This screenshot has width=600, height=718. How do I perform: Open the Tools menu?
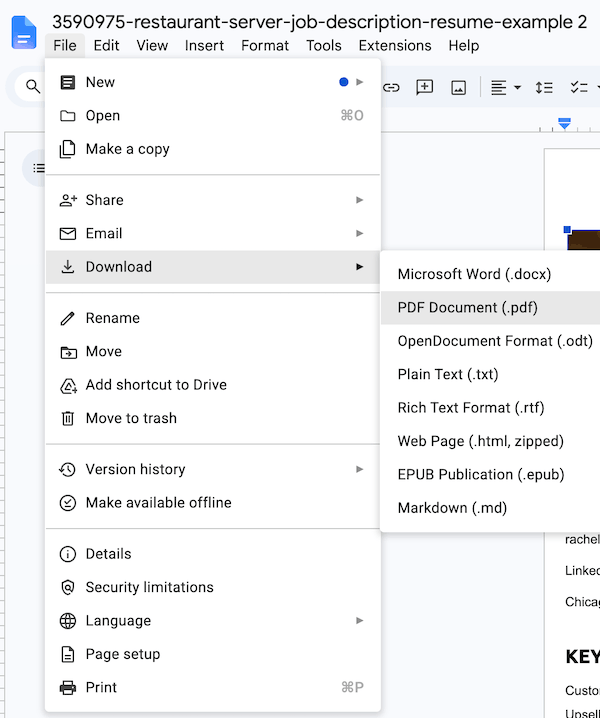[x=323, y=45]
